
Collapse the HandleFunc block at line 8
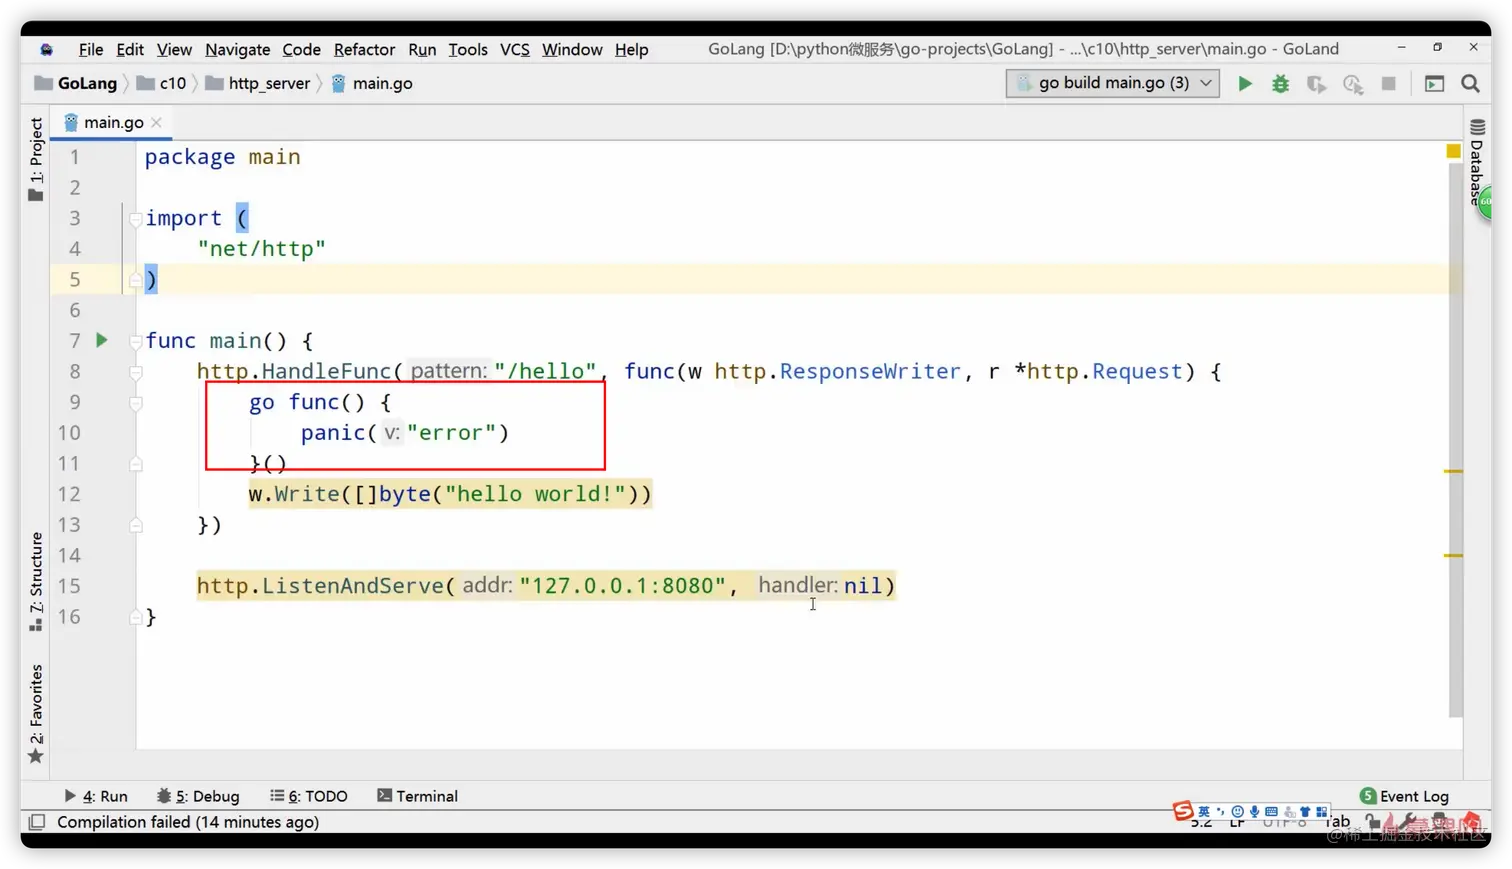point(135,372)
